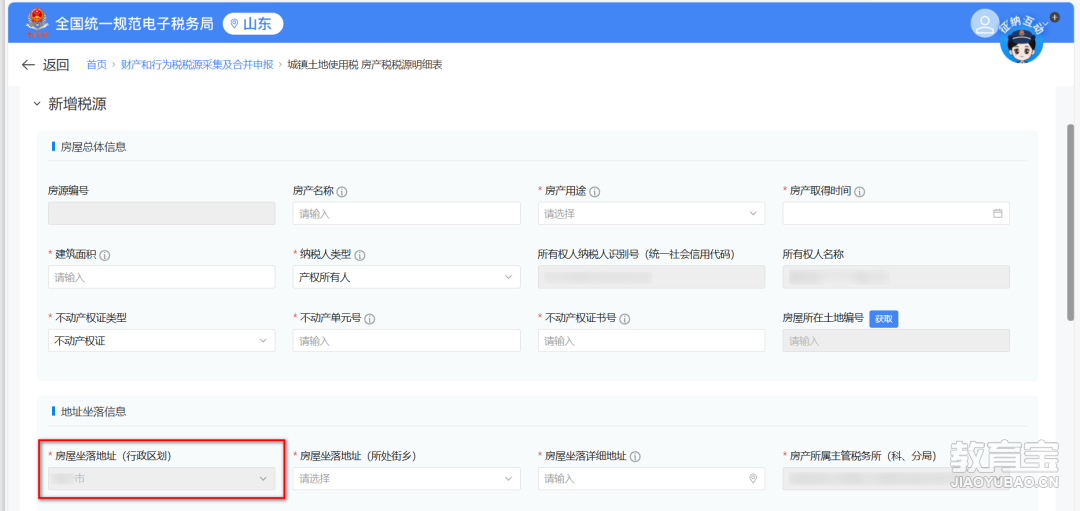The width and height of the screenshot is (1080, 511).
Task: Click the 所有权人名称 label
Action: pyautogui.click(x=813, y=254)
